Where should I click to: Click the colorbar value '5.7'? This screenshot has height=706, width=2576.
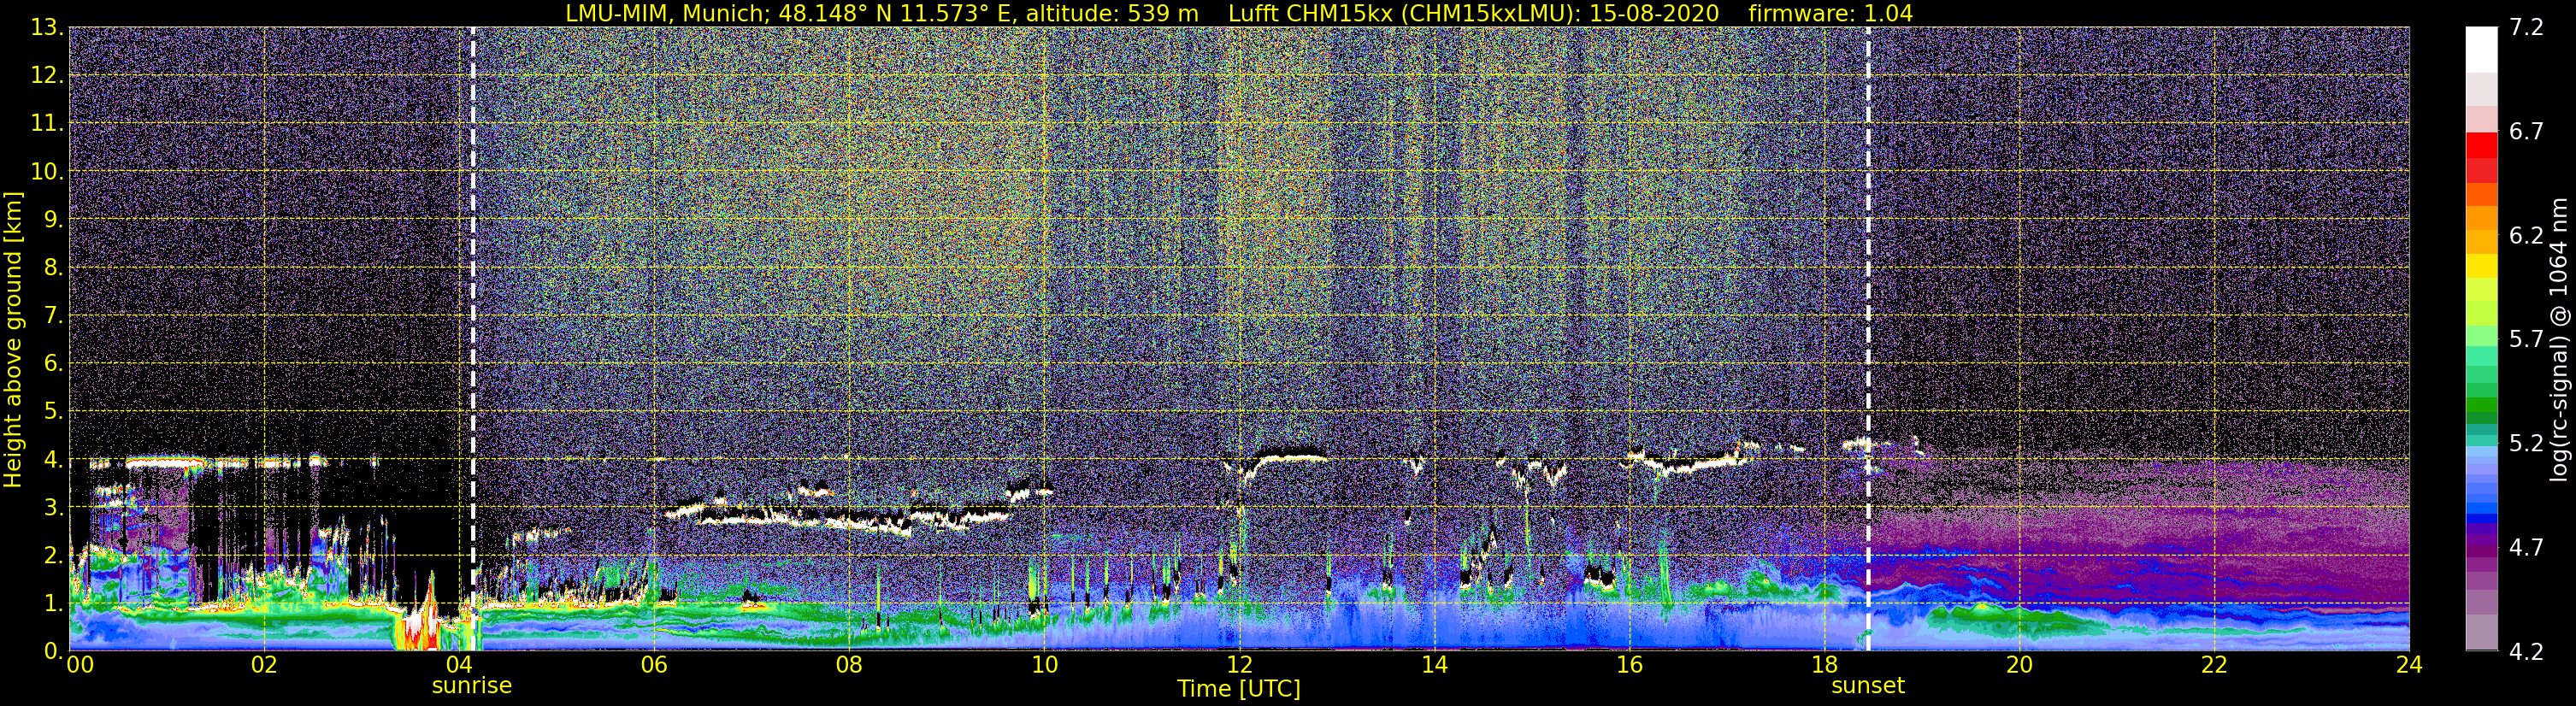tap(2527, 340)
